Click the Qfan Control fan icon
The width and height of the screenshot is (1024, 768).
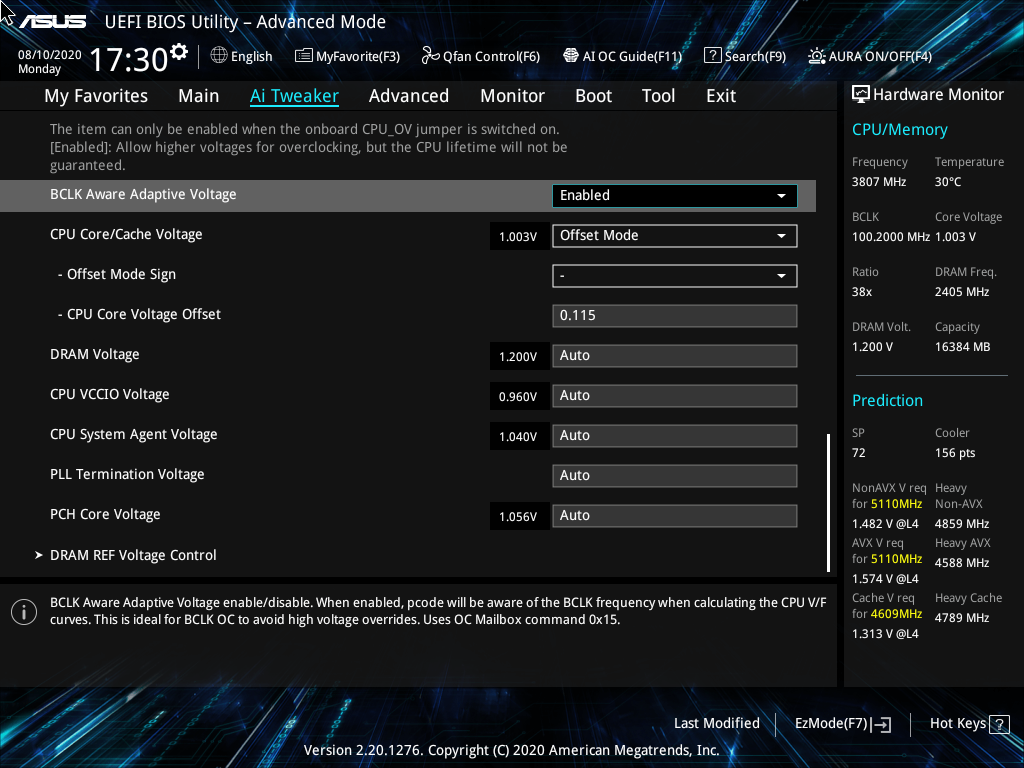tap(430, 56)
